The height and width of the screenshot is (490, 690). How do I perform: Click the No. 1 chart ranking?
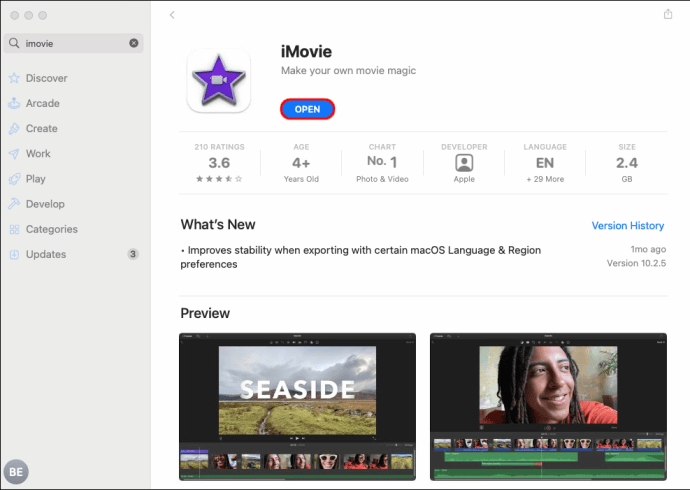tap(382, 161)
